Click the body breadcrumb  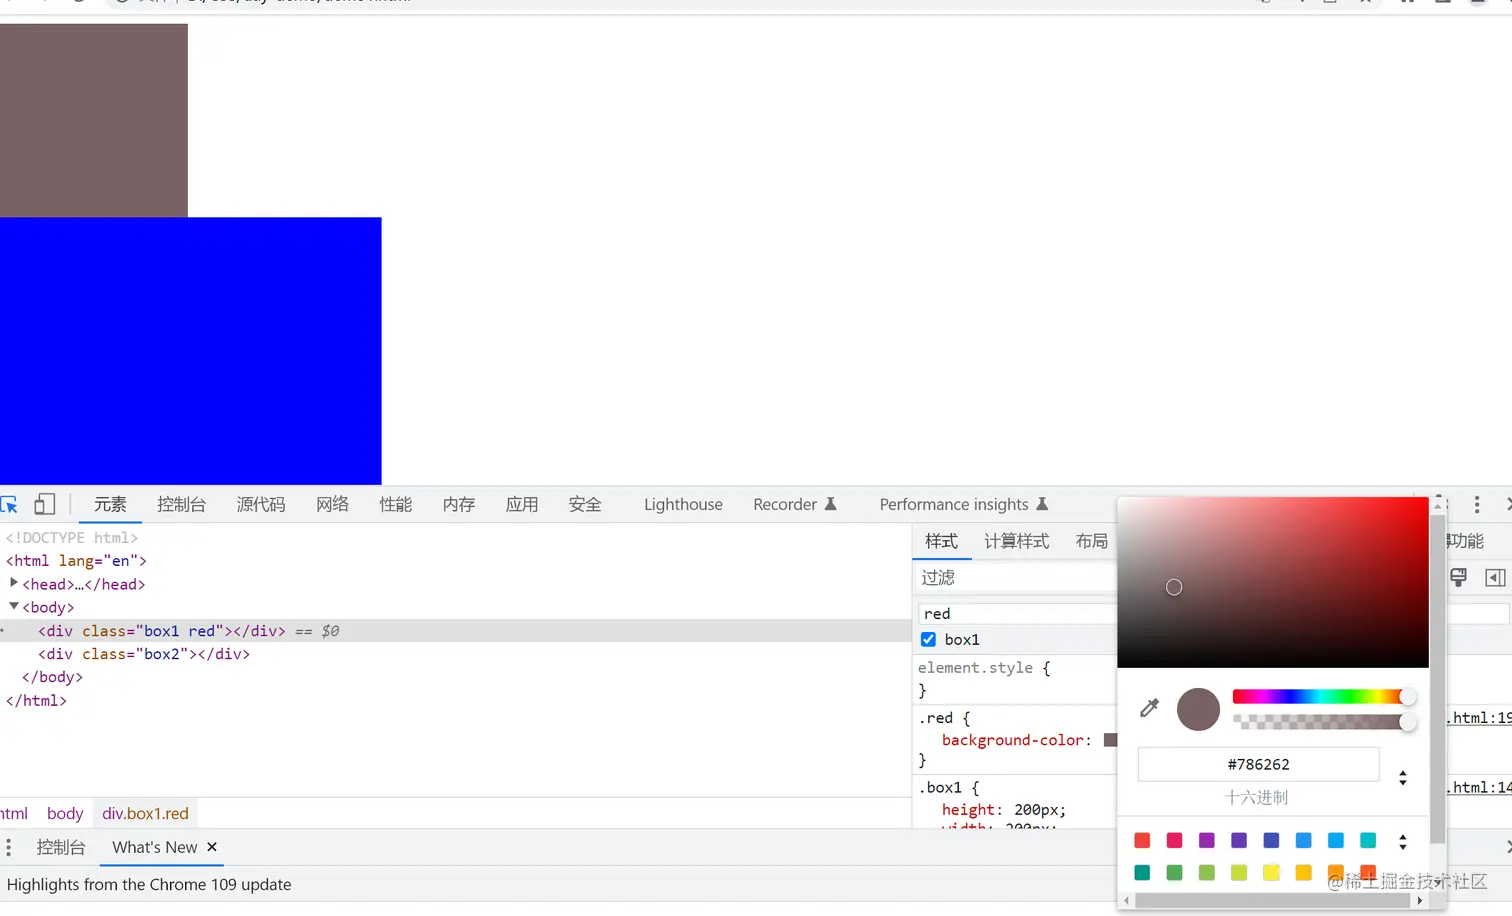point(65,814)
